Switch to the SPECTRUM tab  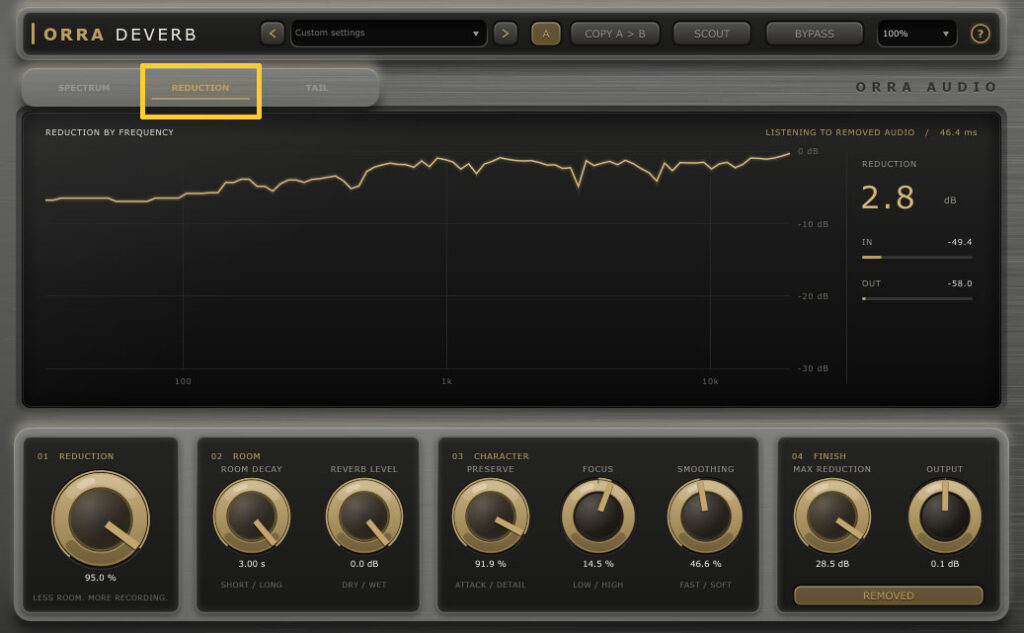84,88
